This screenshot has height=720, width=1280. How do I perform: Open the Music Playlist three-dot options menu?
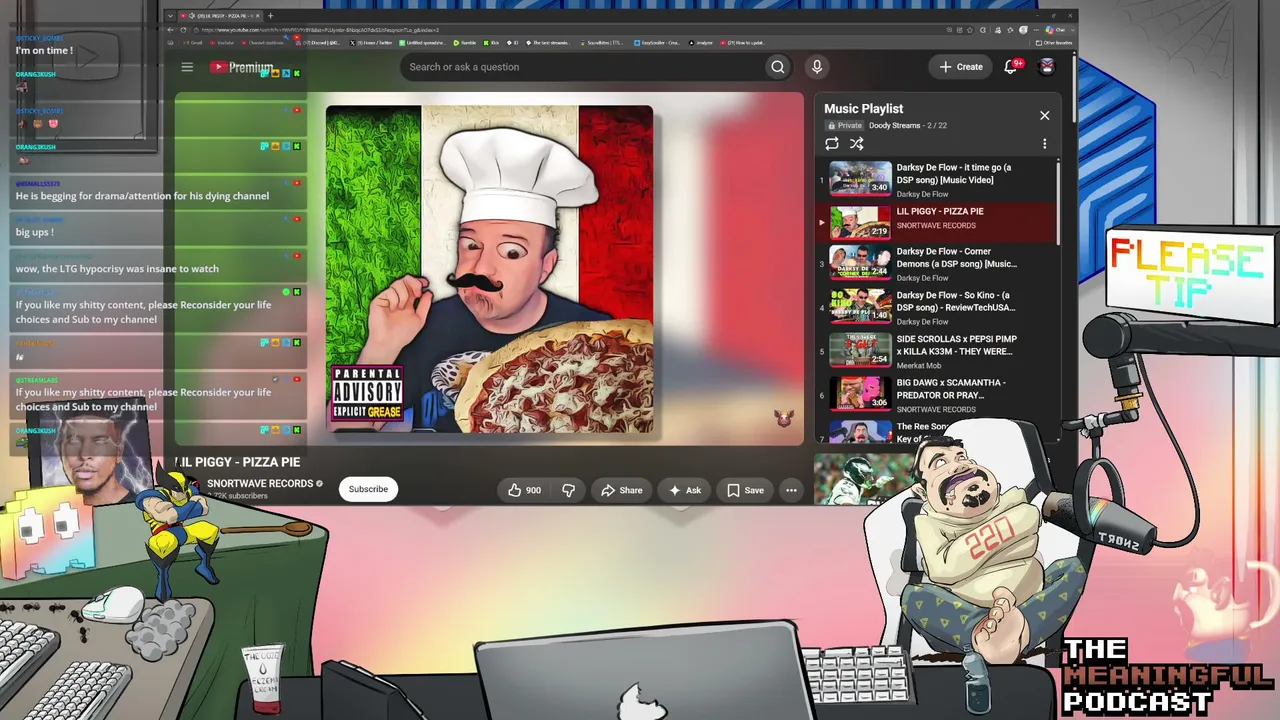click(x=1045, y=144)
